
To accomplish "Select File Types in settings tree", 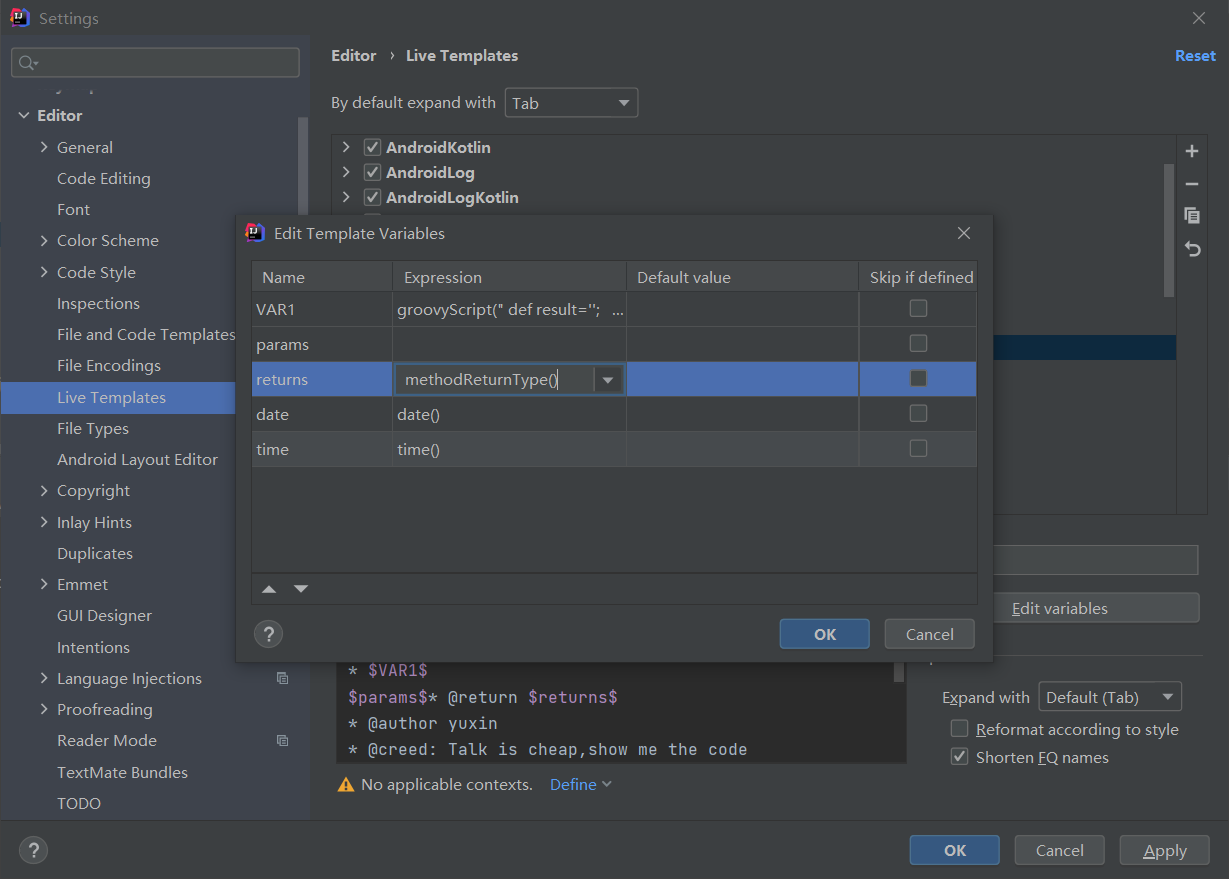I will click(x=93, y=429).
